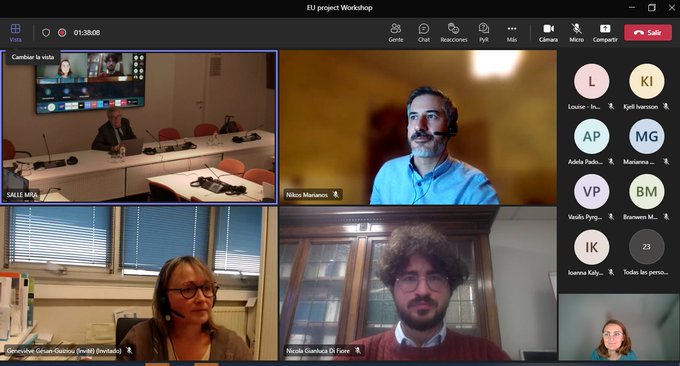Image resolution: width=680 pixels, height=366 pixels.
Task: Open the Reacciones menu
Action: point(454,33)
